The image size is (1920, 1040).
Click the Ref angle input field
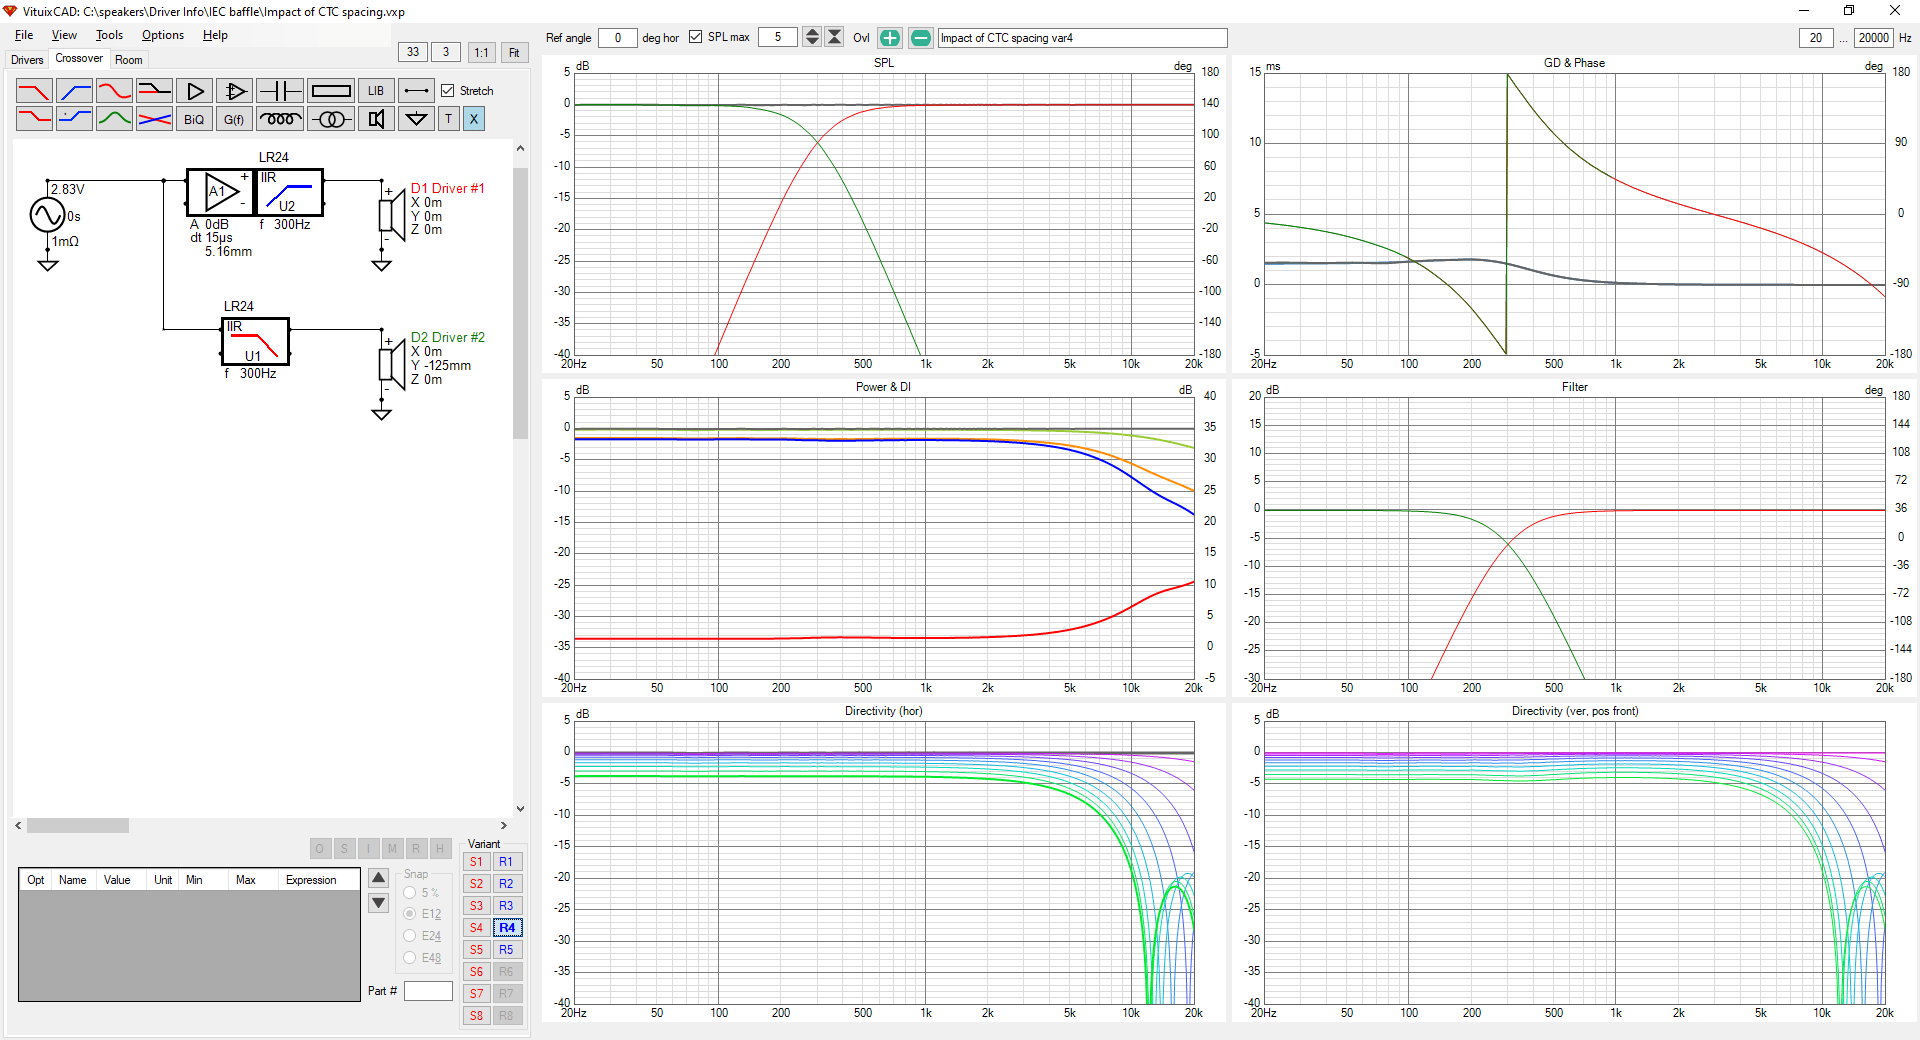(x=618, y=38)
